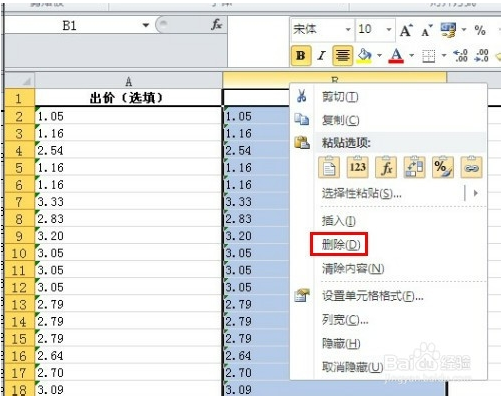
Task: Toggle Bold formatting in mini toolbar
Action: [301, 55]
